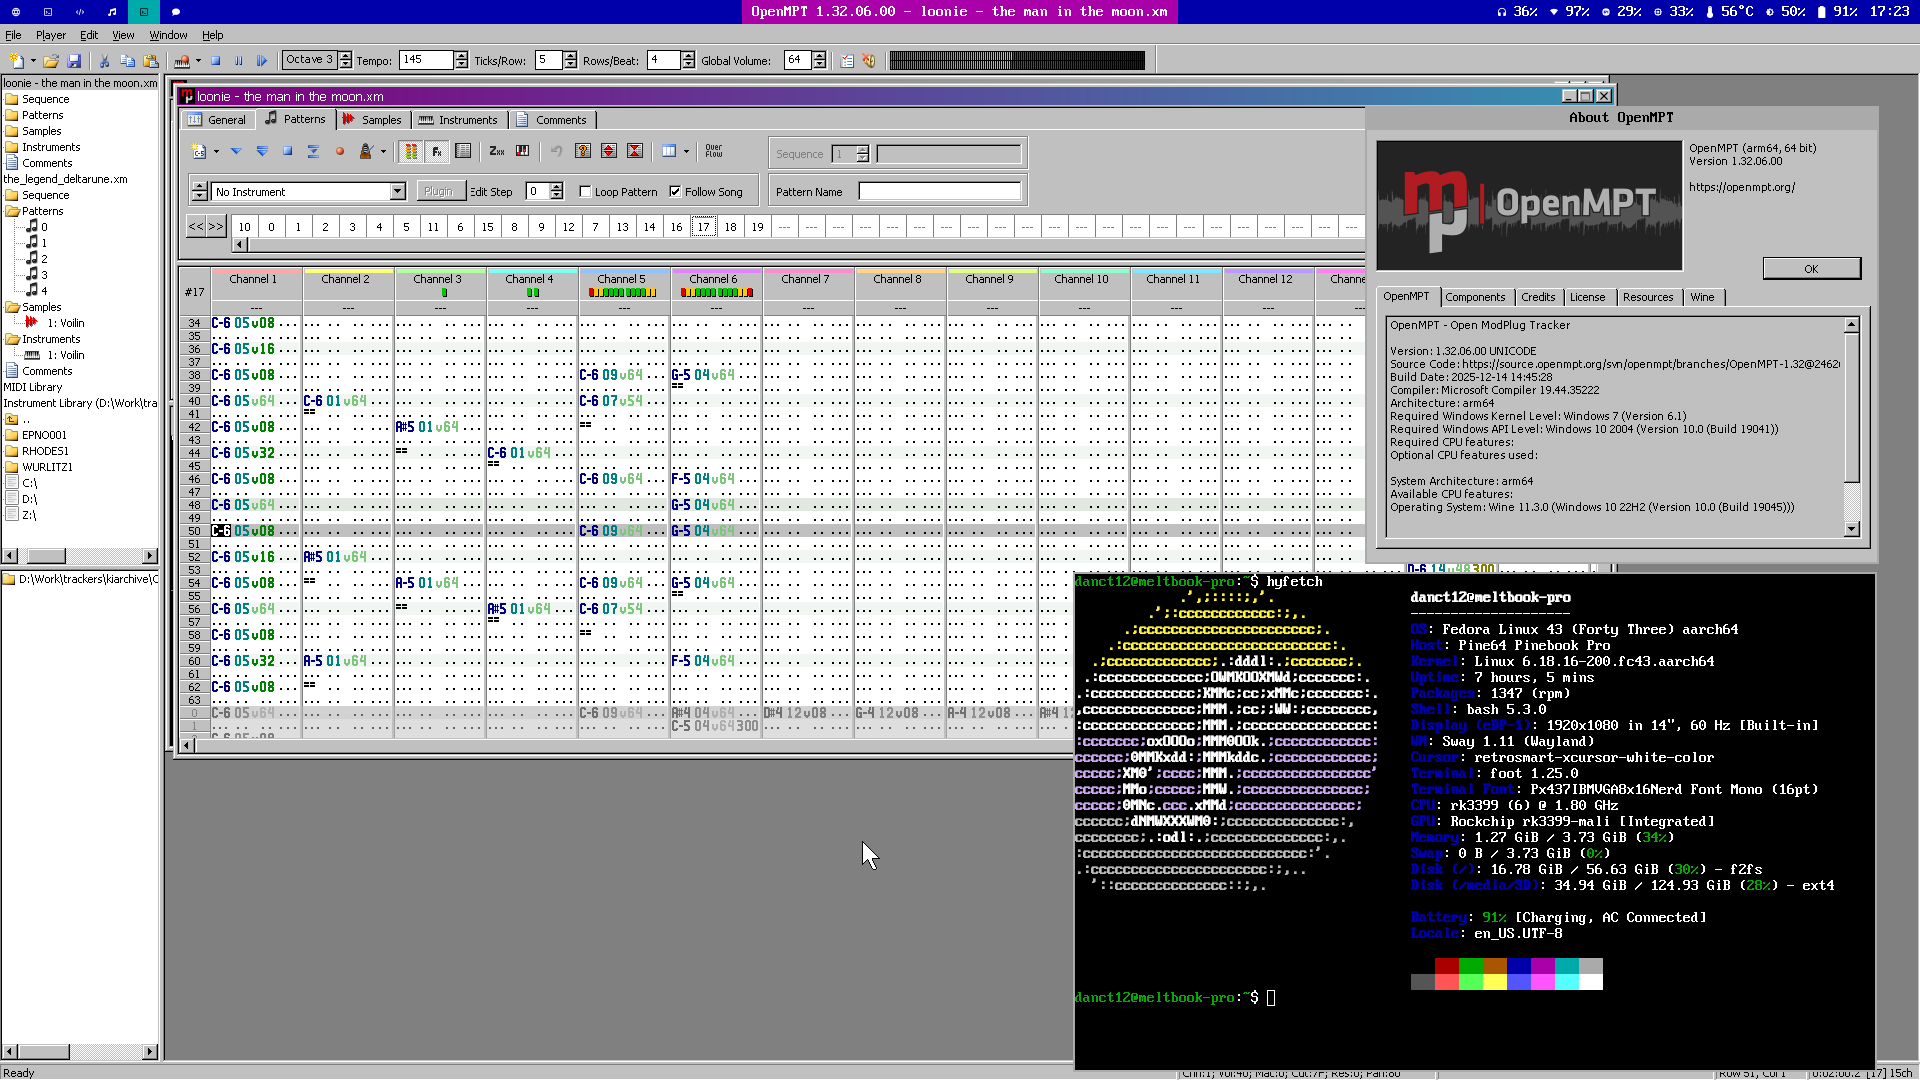Uncheck the Follow Song checkbox
The width and height of the screenshot is (1920, 1080).
coord(676,192)
